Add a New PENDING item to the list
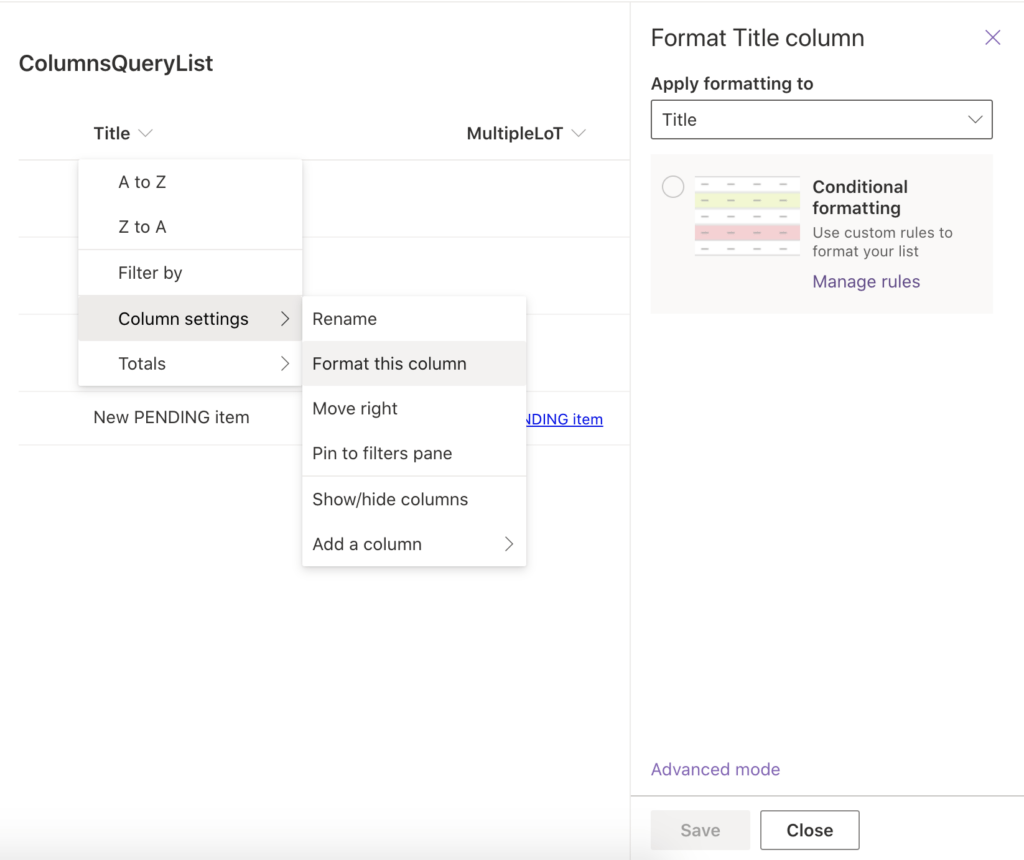This screenshot has width=1024, height=860. [171, 417]
